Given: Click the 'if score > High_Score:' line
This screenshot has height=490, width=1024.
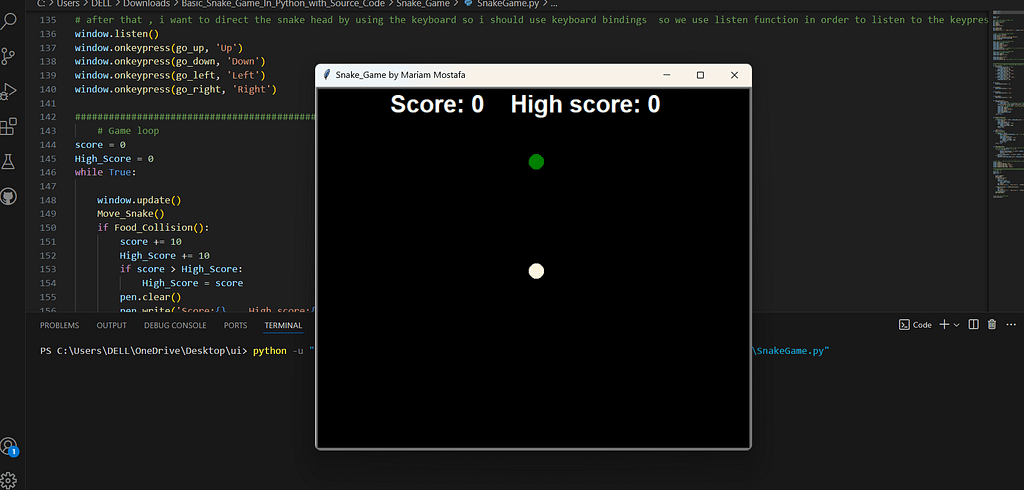Looking at the screenshot, I should point(181,269).
